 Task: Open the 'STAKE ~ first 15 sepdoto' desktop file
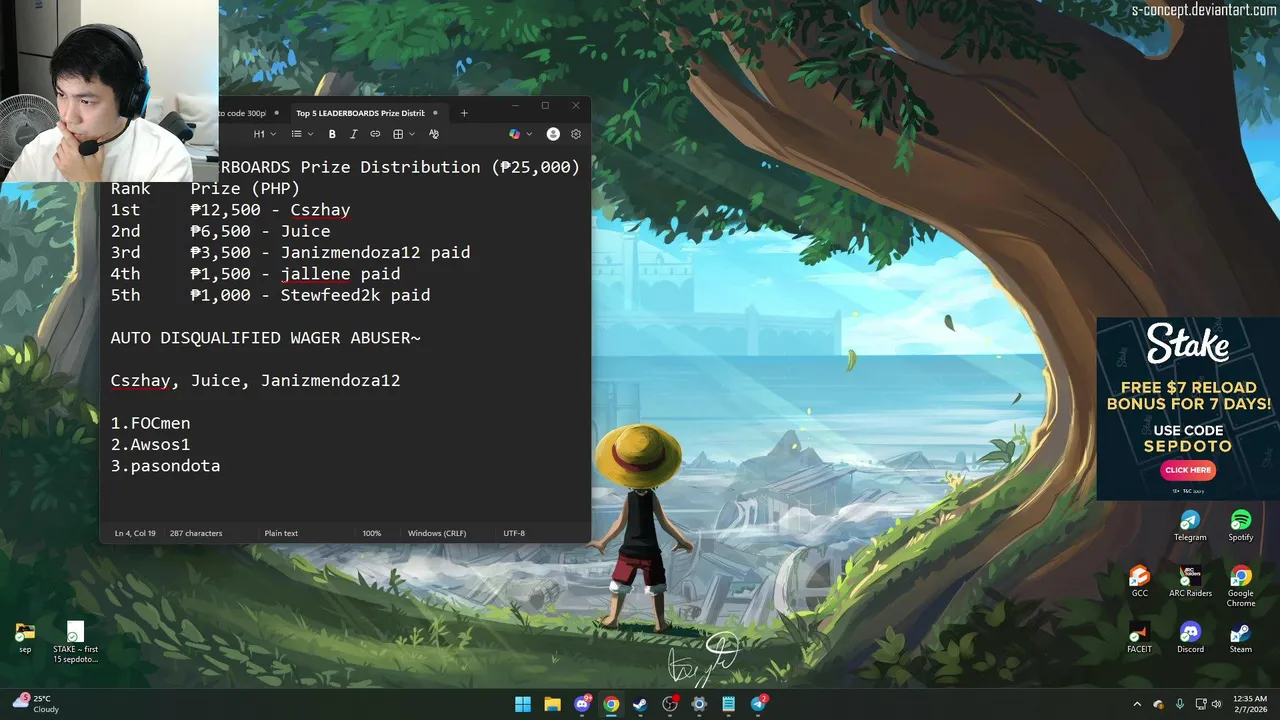76,642
